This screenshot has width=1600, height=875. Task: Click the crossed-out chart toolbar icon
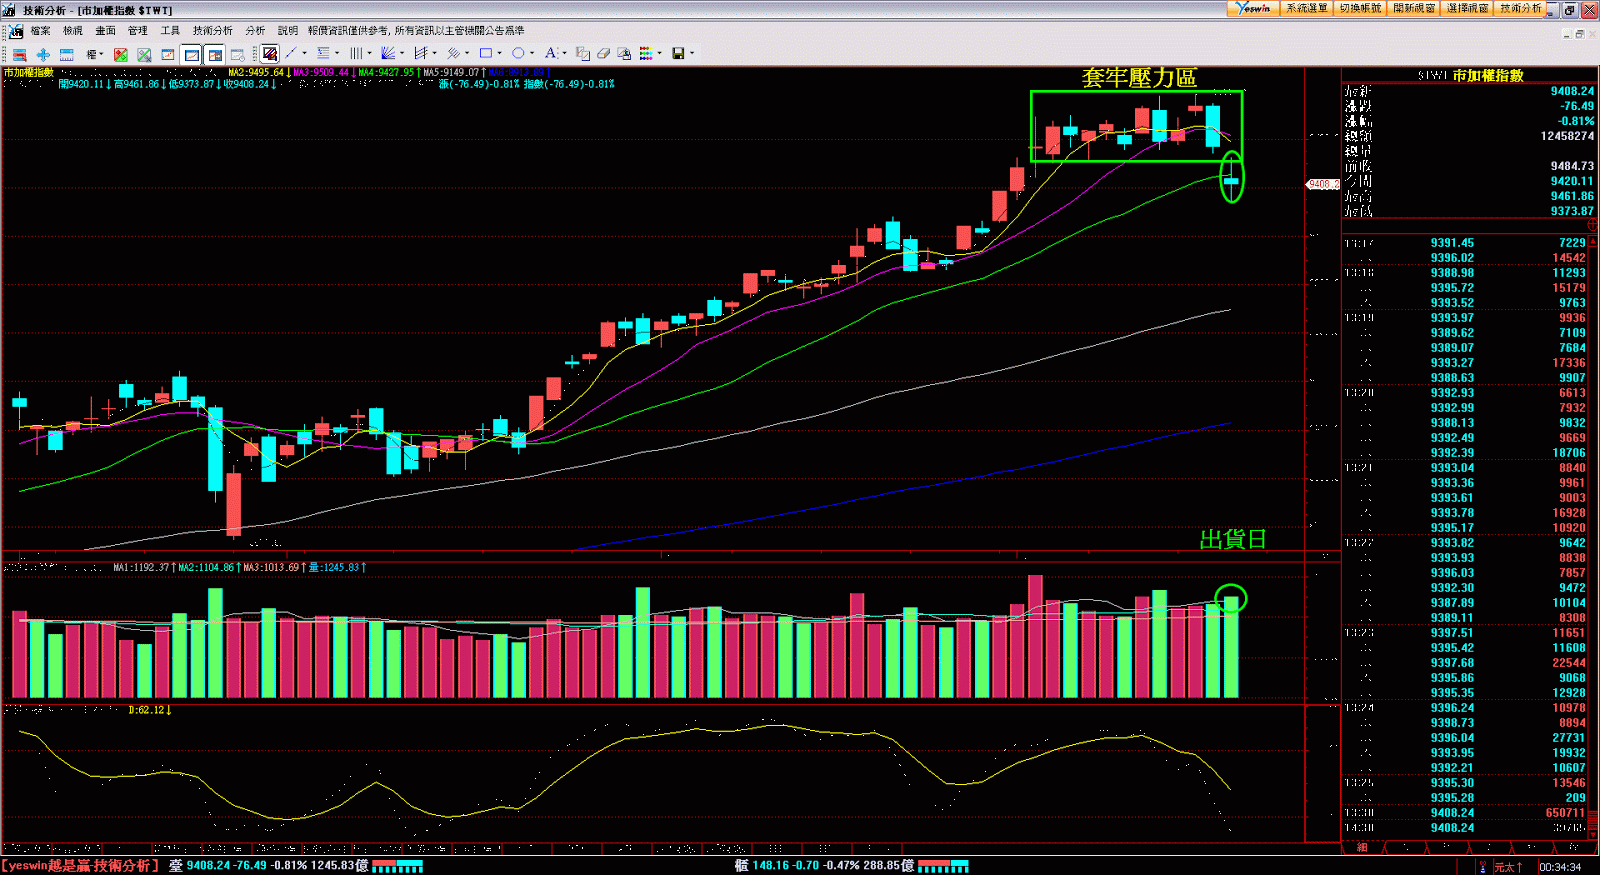144,54
